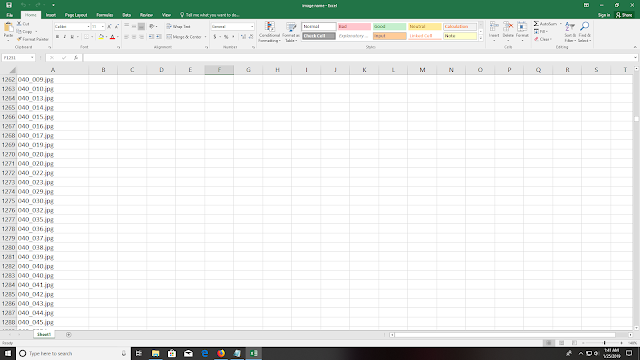The image size is (640, 360).
Task: Expand the cell styles gallery
Action: click(481, 38)
